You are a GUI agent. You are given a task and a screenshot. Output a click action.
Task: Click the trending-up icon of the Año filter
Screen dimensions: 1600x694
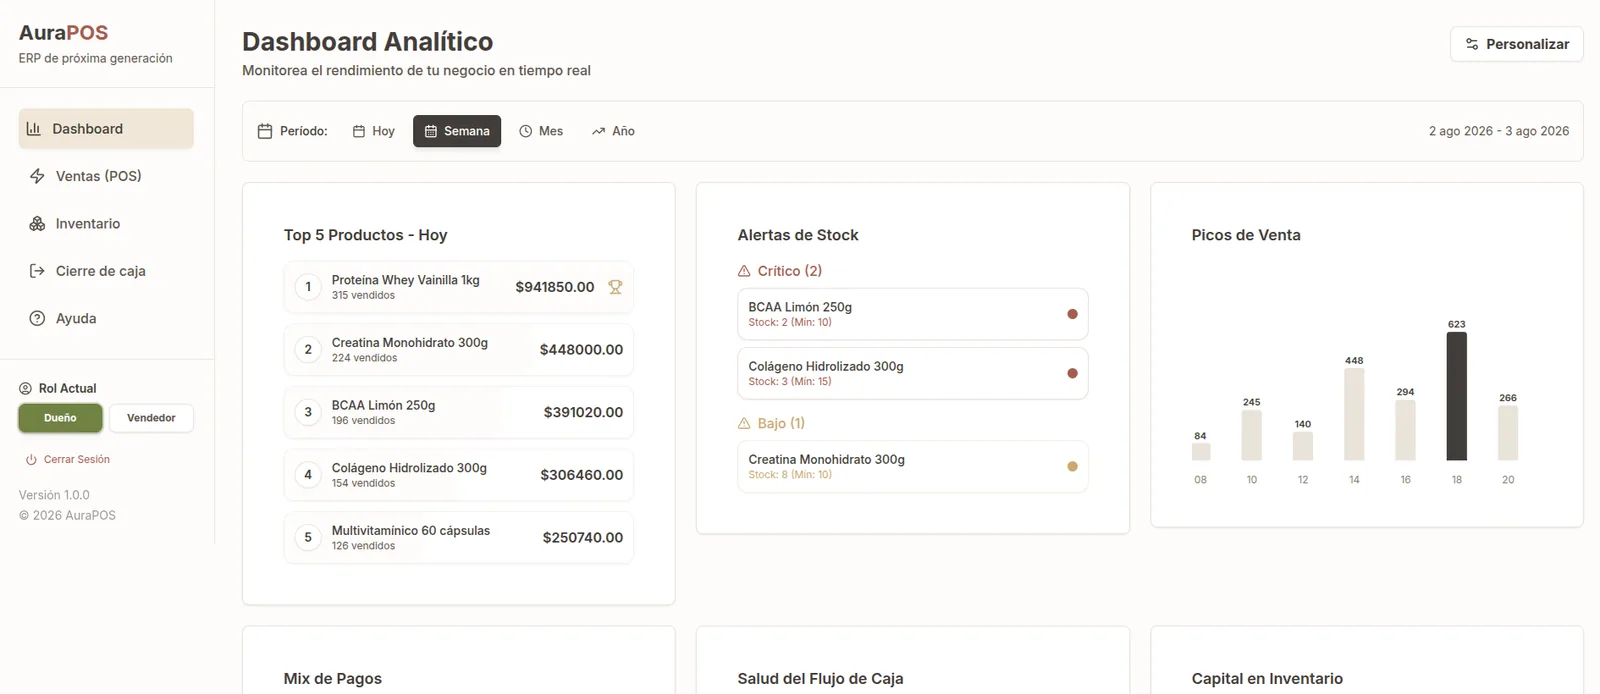[x=598, y=131]
